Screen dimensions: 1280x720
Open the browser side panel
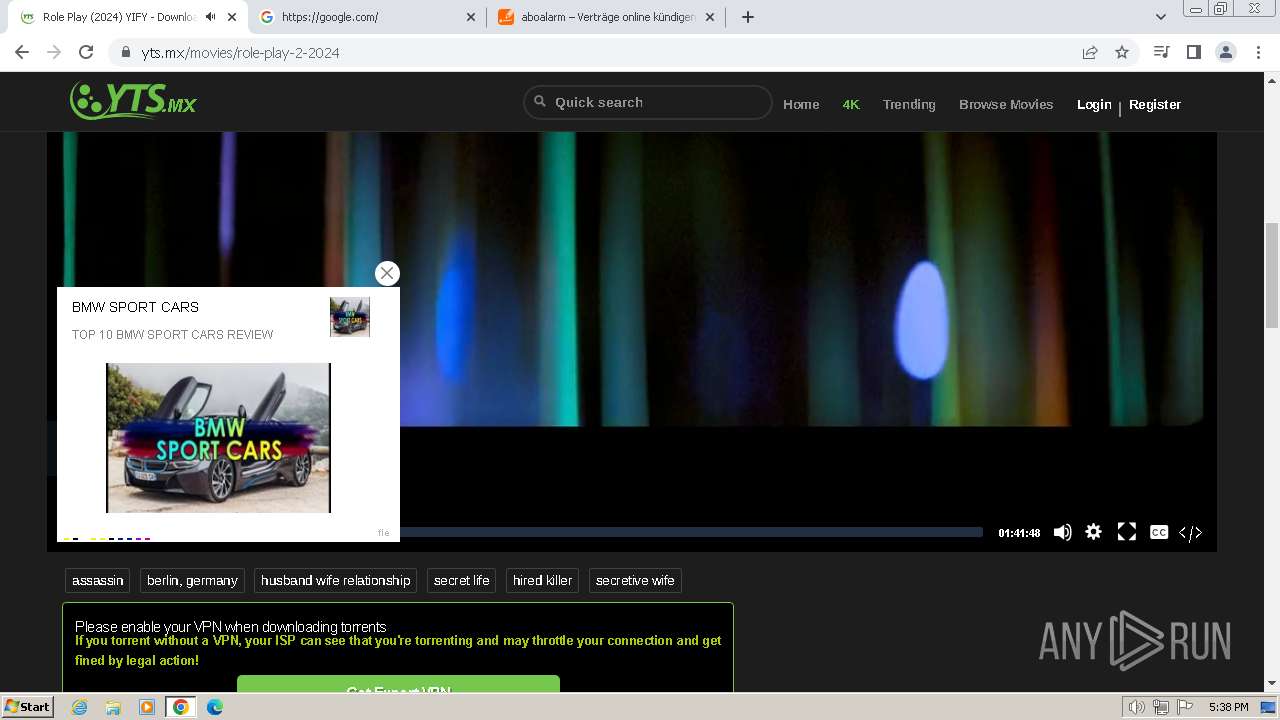click(x=1193, y=52)
